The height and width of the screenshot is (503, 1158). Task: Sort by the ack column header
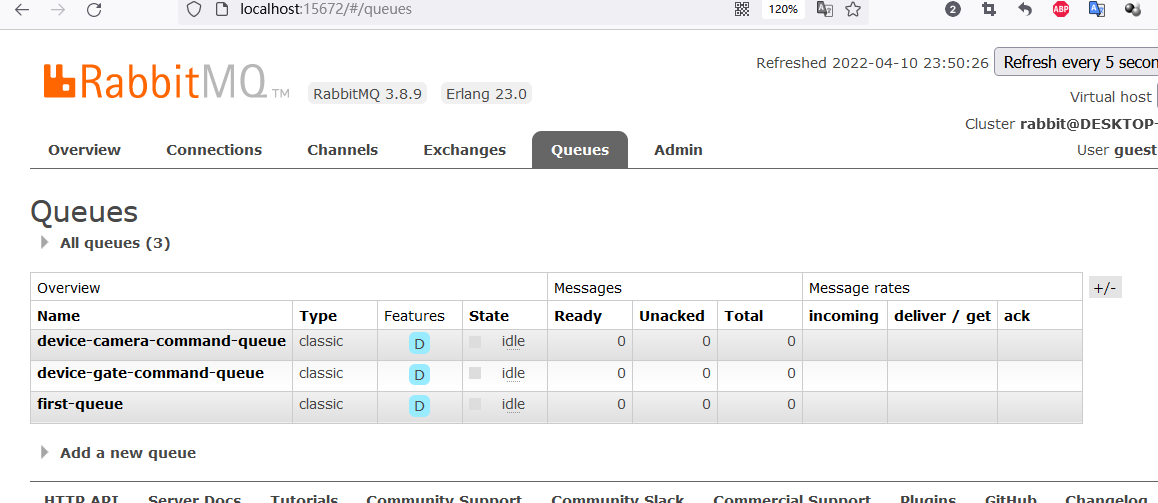click(x=1017, y=316)
